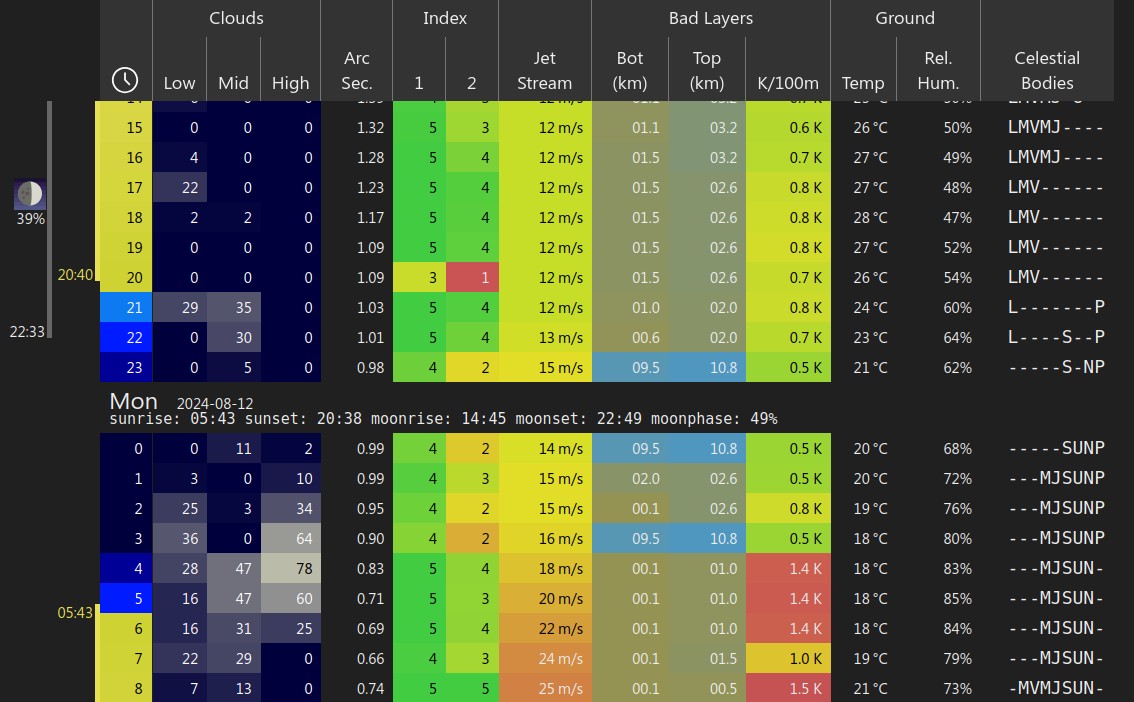1134x702 pixels.
Task: Click the Ground group header
Action: click(x=905, y=18)
